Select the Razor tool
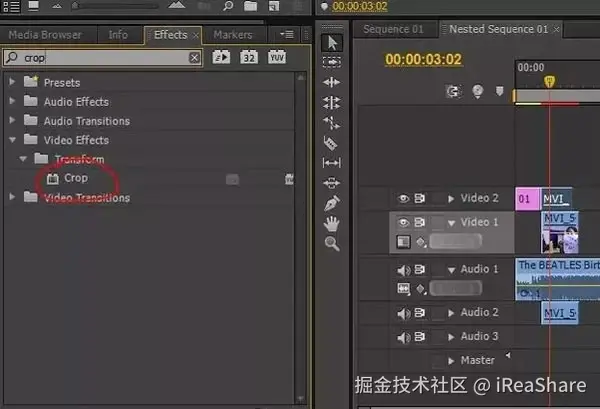600x409 pixels. (331, 143)
